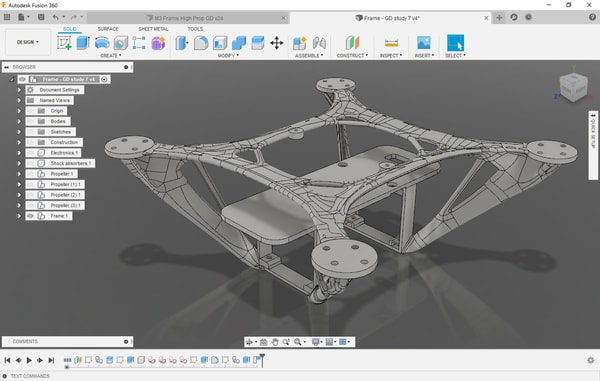This screenshot has width=600, height=381.
Task: Open the DESIGN workspace dropdown
Action: (x=28, y=42)
